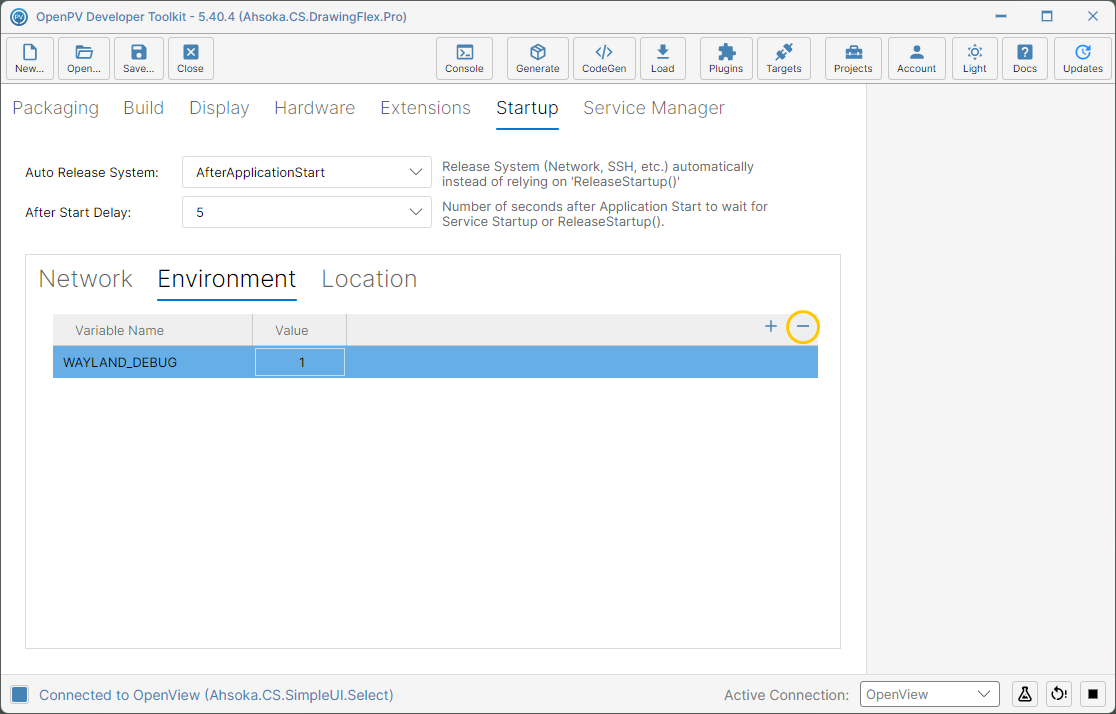Switch to the Packaging tab
The height and width of the screenshot is (714, 1116).
pos(56,108)
